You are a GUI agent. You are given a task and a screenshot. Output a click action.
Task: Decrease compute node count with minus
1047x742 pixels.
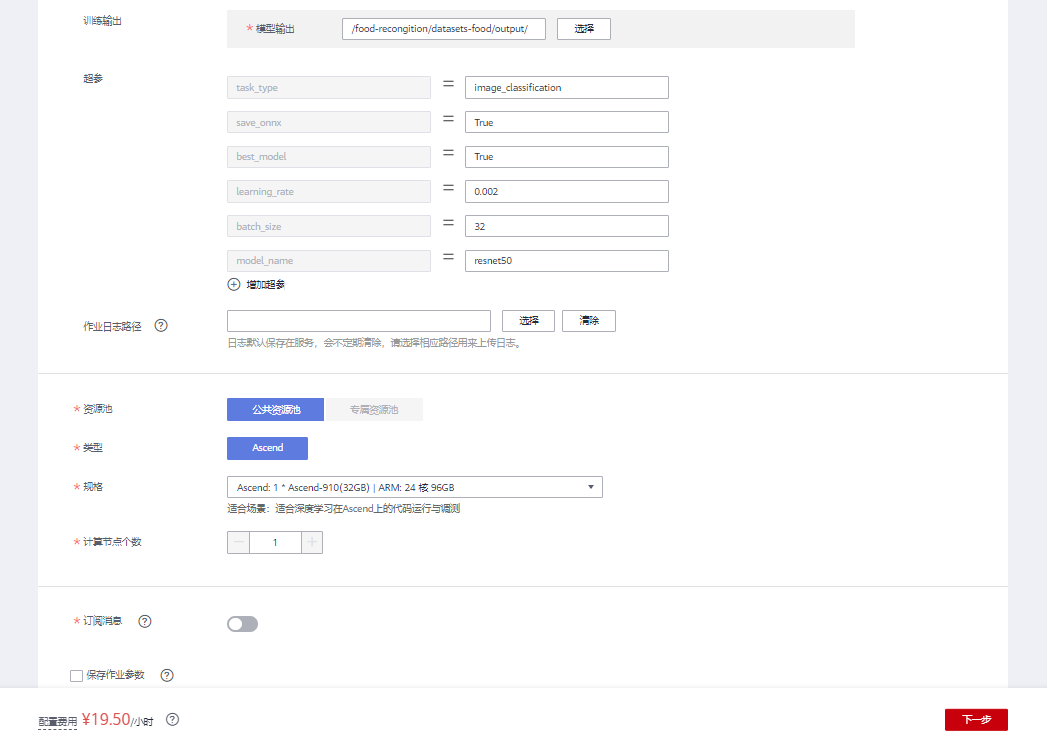point(239,542)
